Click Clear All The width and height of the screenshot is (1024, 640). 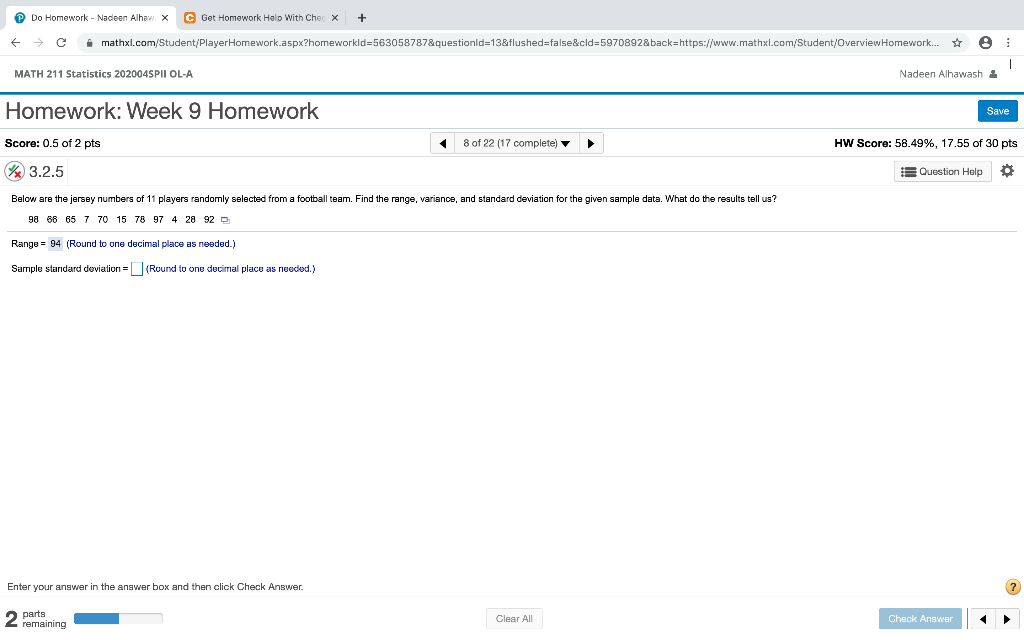(x=514, y=618)
